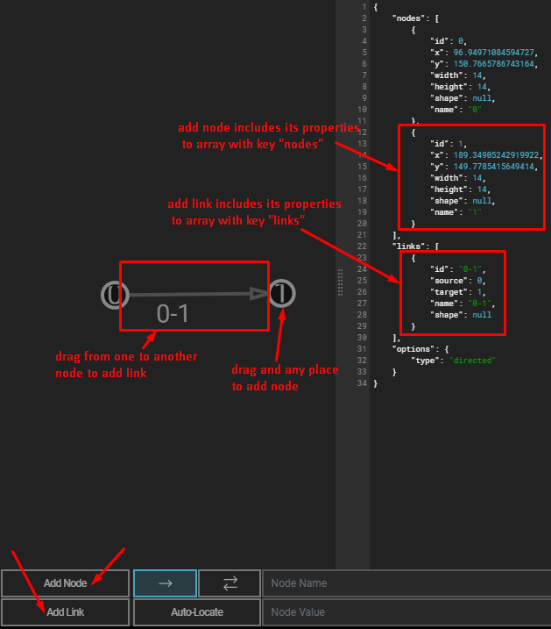Select the directed arrow link type
Screen dimensions: 551x629
tap(165, 583)
